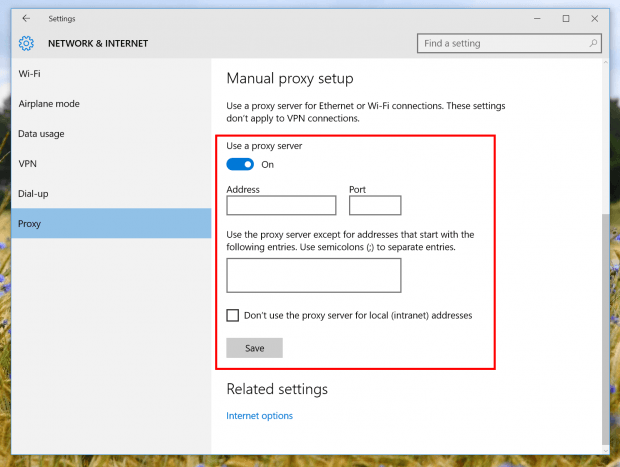Screen dimensions: 620x467
Task: Open Dial-up settings
Action: 111,194
